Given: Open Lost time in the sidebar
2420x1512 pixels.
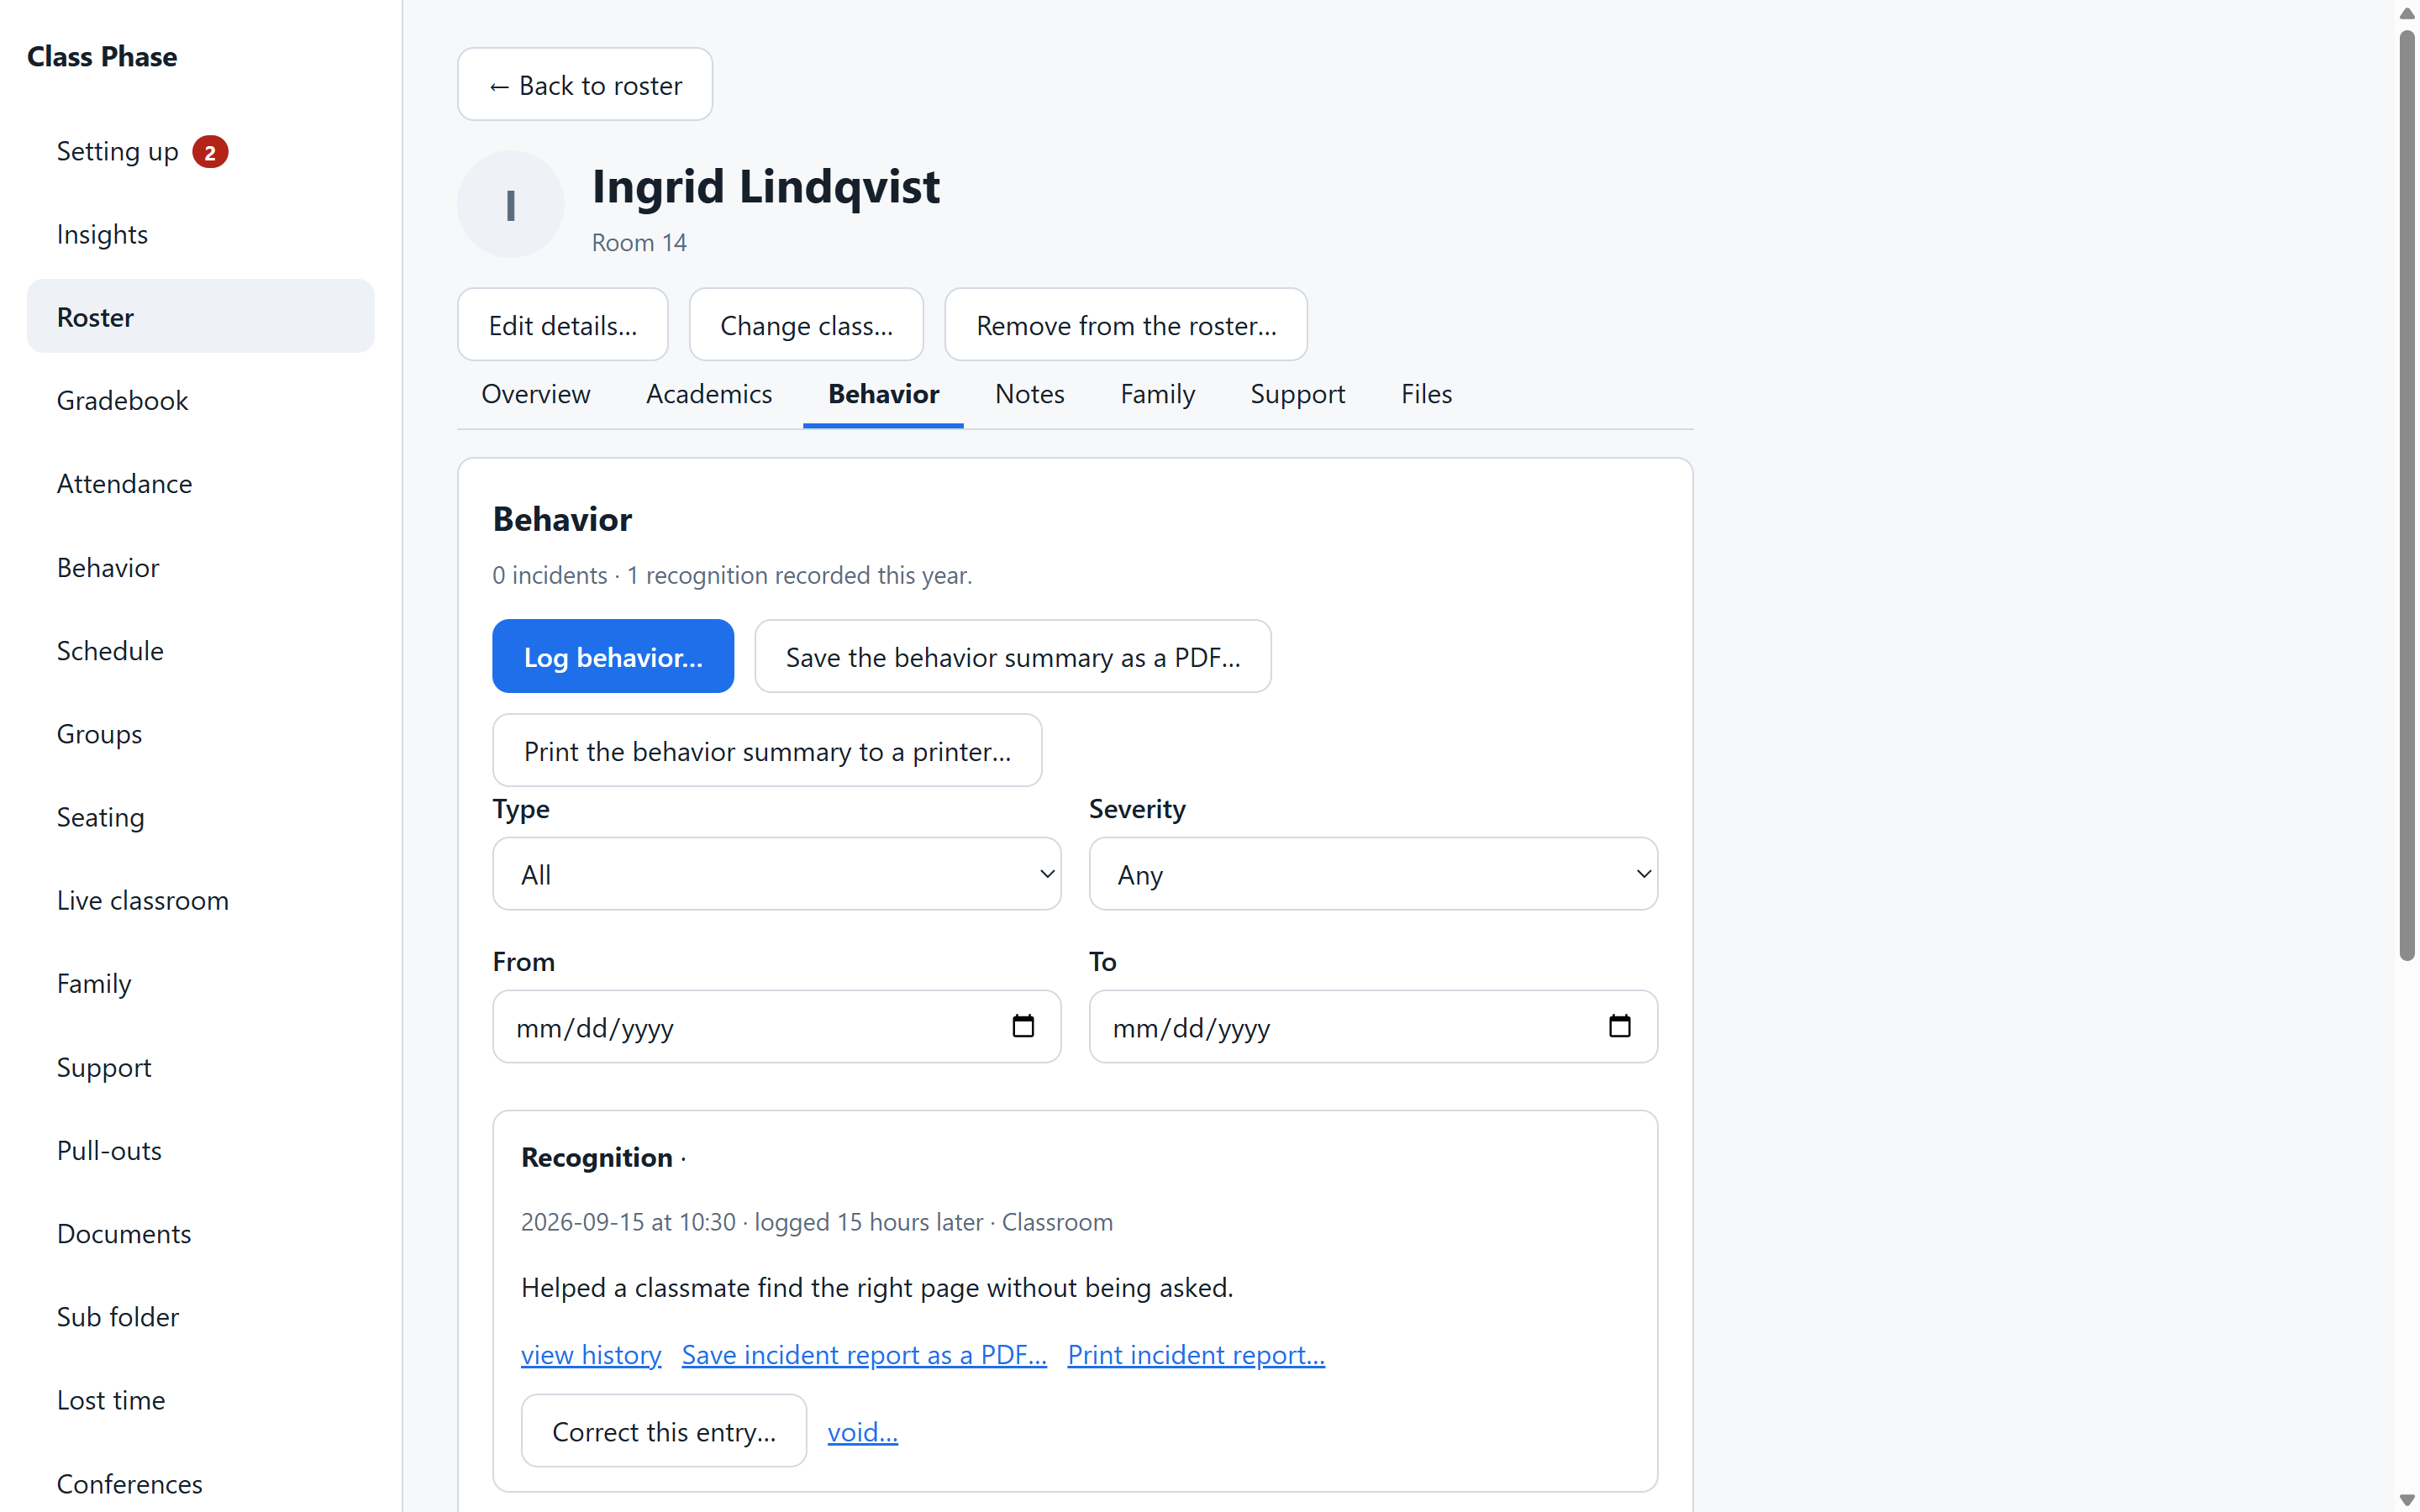Looking at the screenshot, I should (200, 1400).
